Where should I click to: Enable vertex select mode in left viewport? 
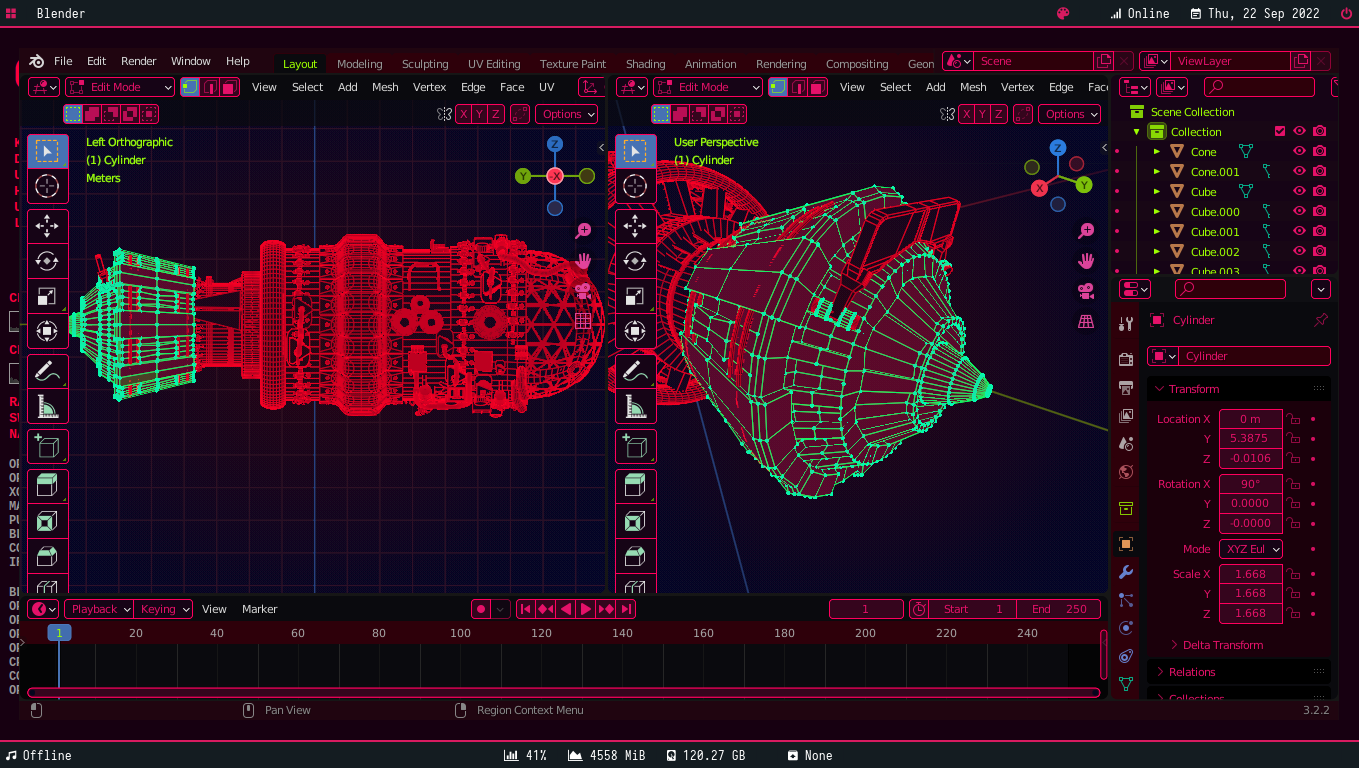(x=190, y=87)
